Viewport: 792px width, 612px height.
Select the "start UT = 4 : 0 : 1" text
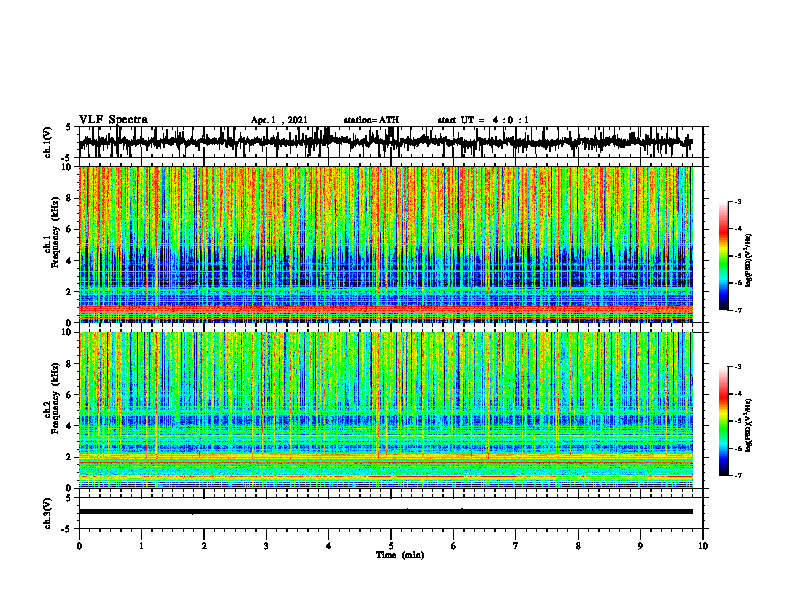click(x=483, y=120)
